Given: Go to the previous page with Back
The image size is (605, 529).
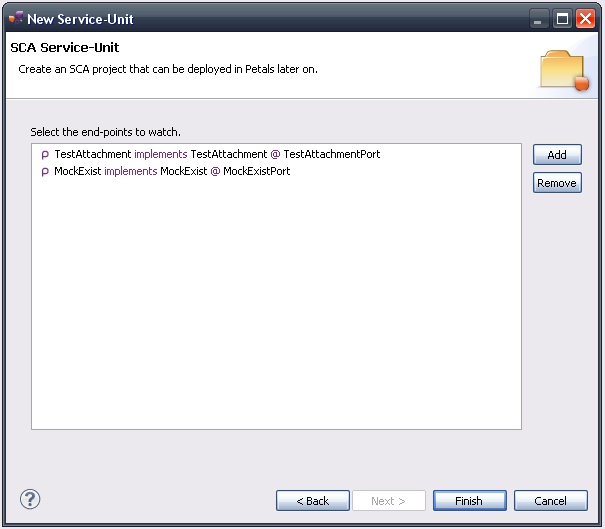Looking at the screenshot, I should (313, 501).
